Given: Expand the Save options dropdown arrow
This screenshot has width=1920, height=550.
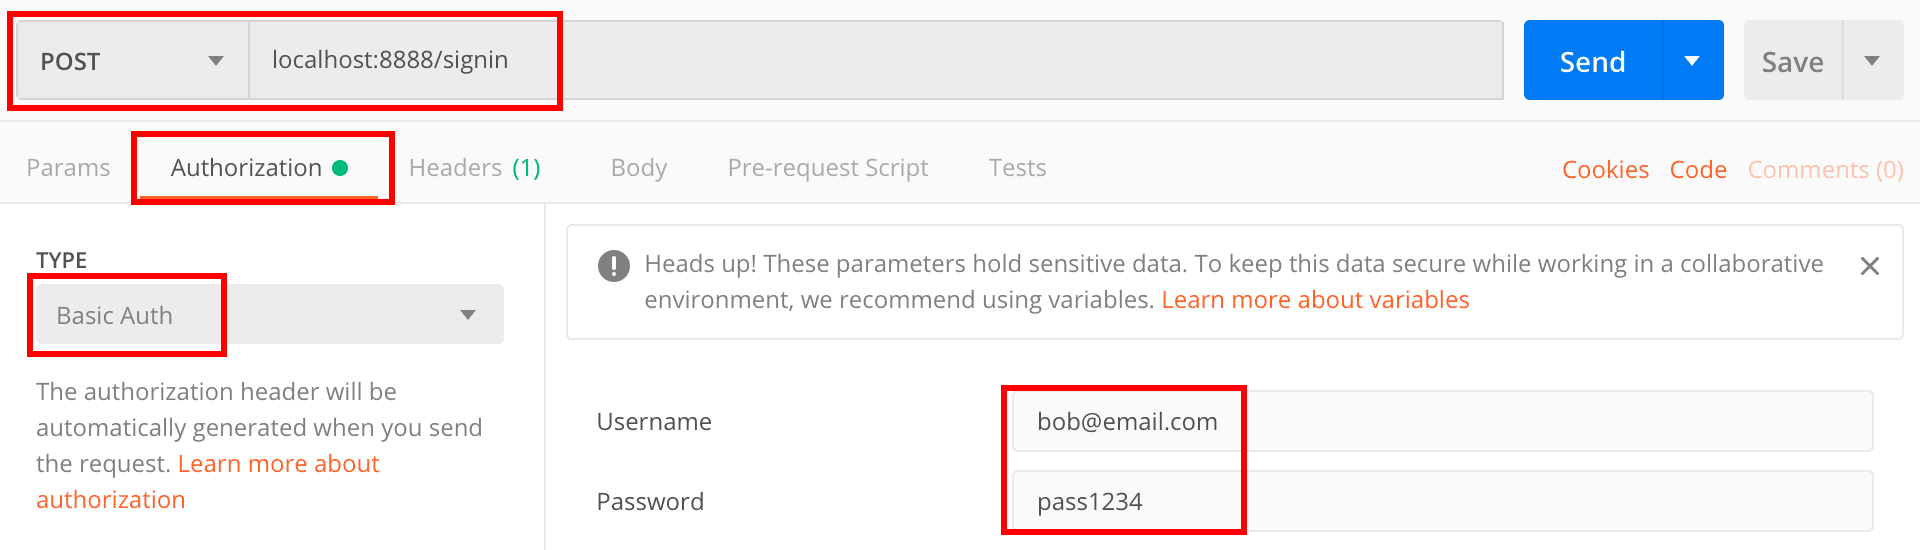Looking at the screenshot, I should [1872, 61].
